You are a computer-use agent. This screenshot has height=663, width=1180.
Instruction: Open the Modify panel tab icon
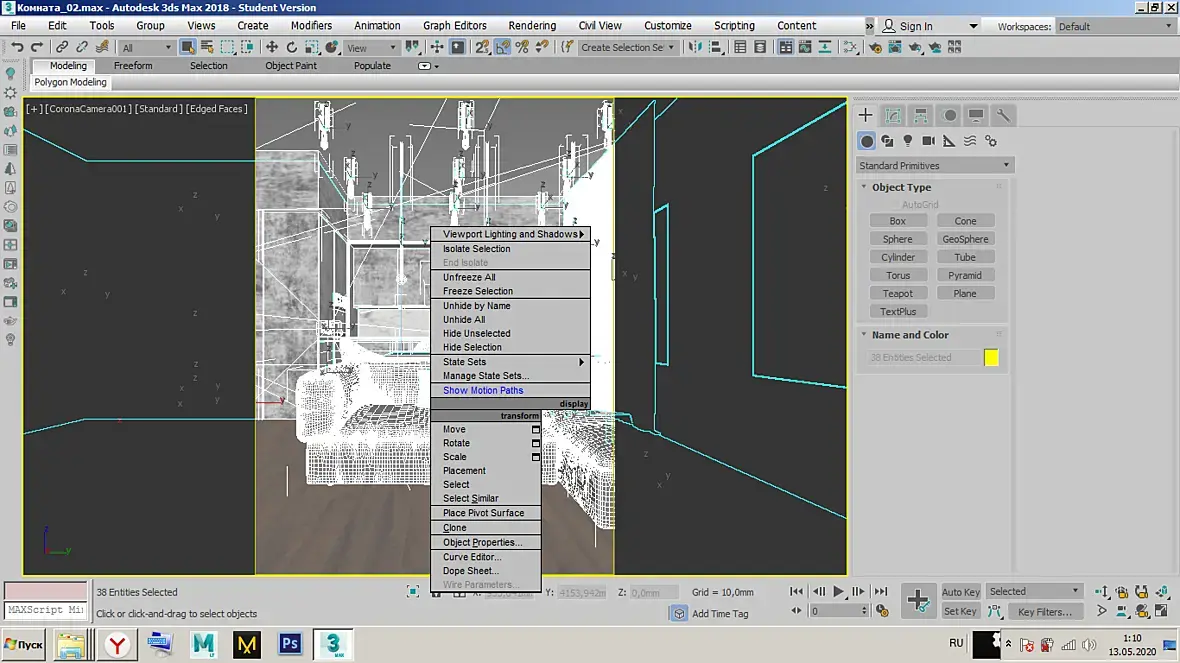point(893,116)
